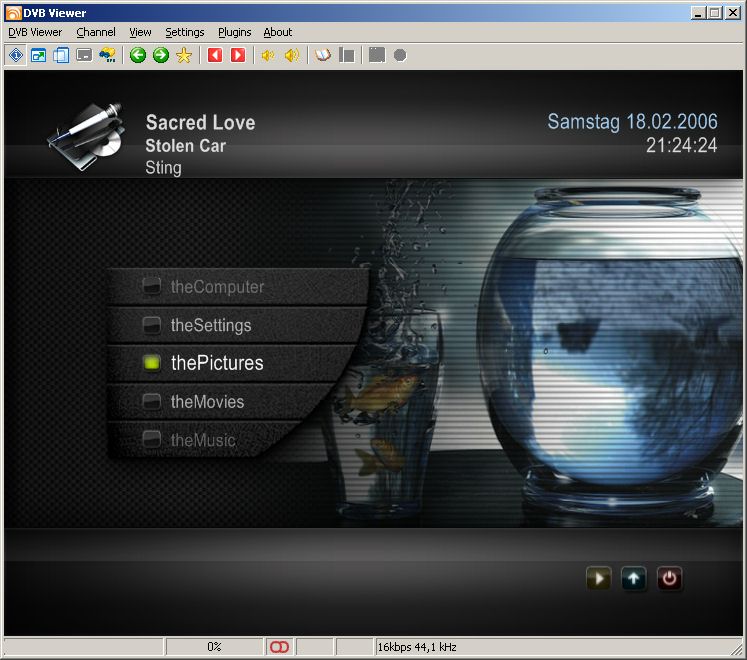The image size is (747, 660).
Task: Open the DVB Viewer menu
Action: [35, 32]
